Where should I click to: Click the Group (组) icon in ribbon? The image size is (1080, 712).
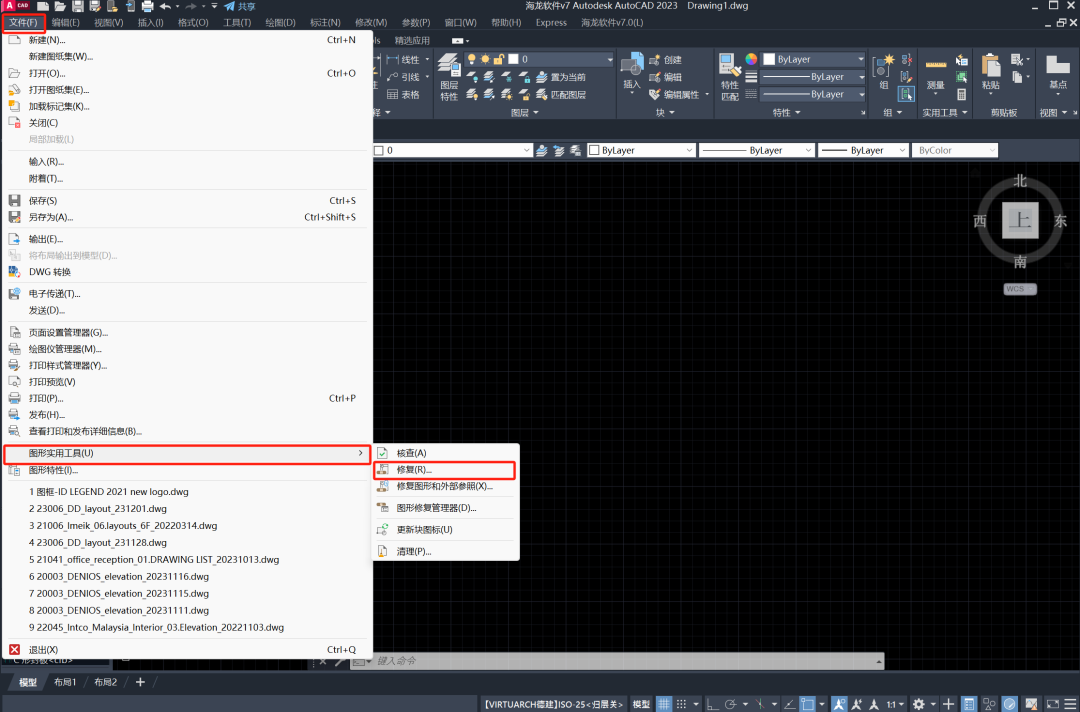(x=884, y=66)
